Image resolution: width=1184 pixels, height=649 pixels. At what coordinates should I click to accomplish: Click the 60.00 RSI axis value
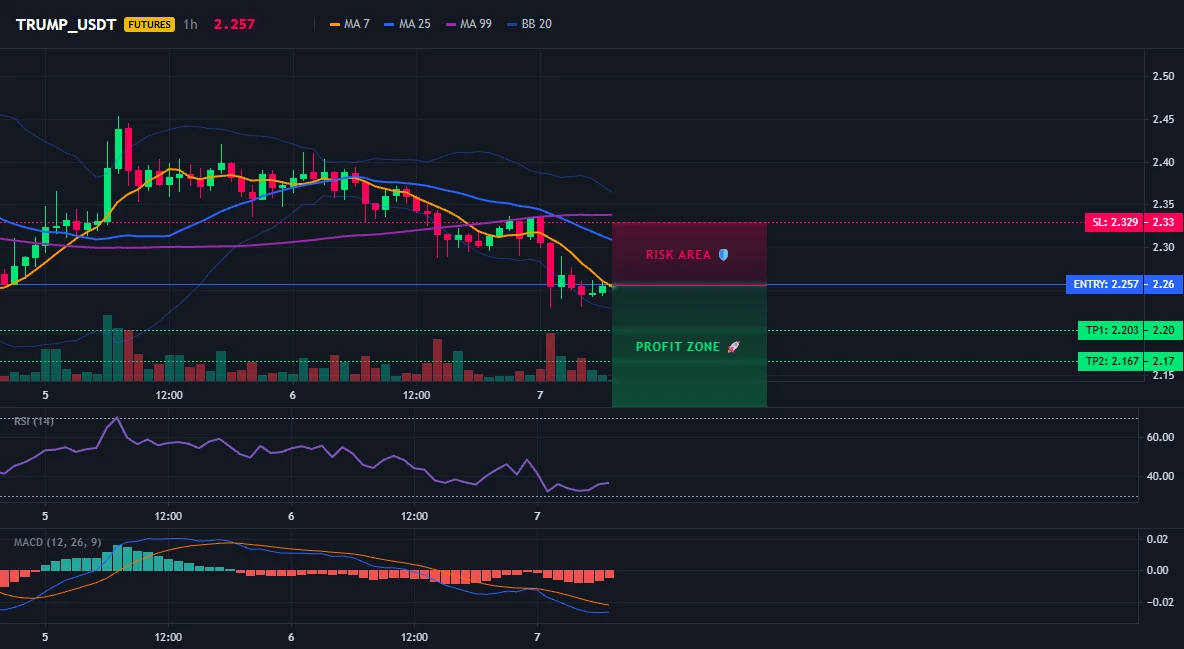click(x=1161, y=437)
